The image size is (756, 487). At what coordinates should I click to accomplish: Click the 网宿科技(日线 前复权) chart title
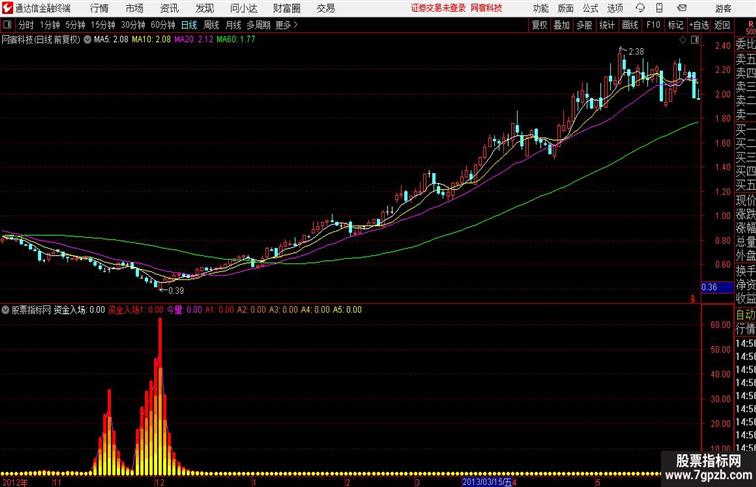(41, 40)
